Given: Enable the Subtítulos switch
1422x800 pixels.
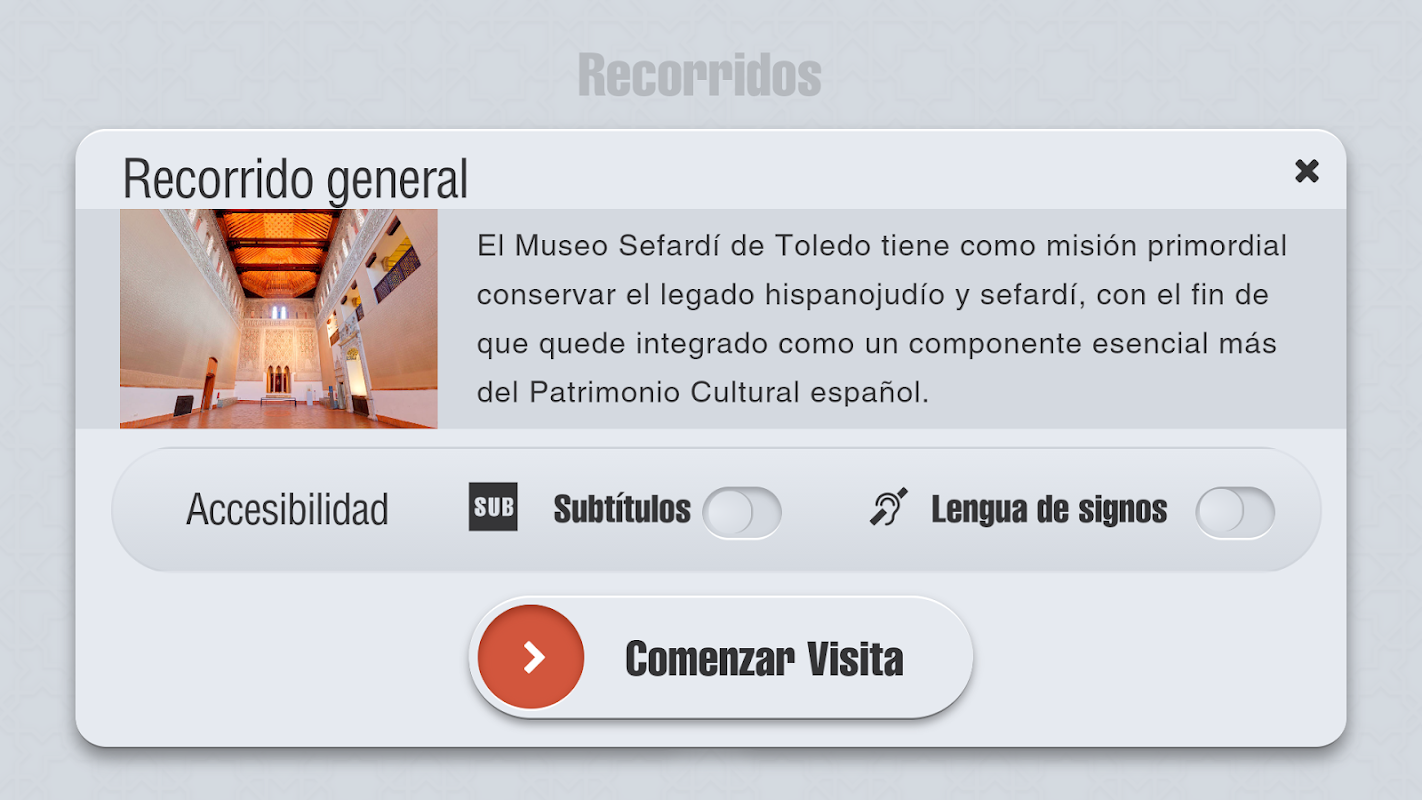Looking at the screenshot, I should (741, 512).
